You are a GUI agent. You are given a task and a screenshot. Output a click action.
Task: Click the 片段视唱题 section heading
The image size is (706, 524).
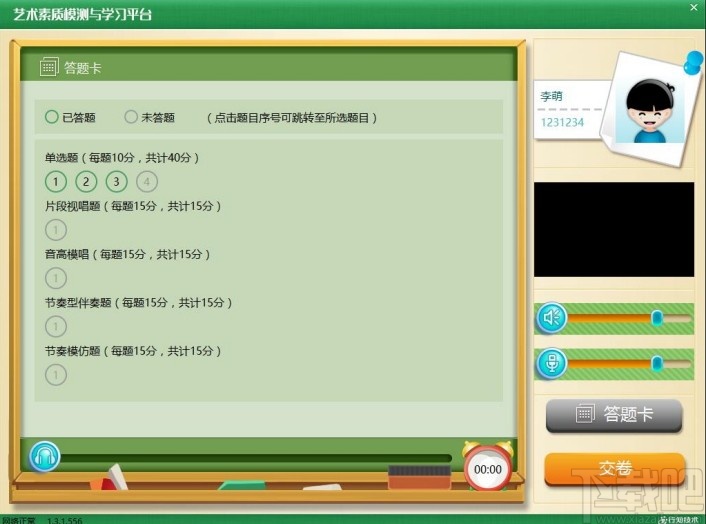click(x=133, y=206)
